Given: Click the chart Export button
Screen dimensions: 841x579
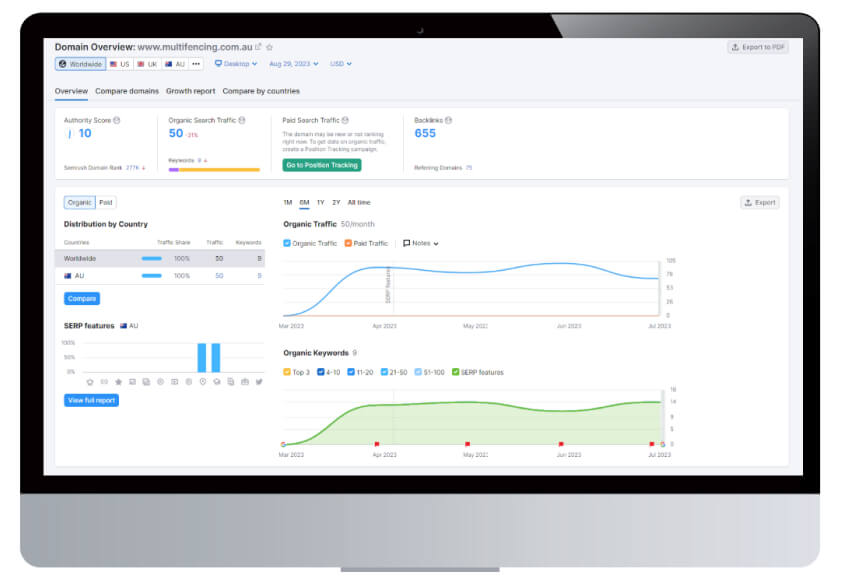Looking at the screenshot, I should click(760, 203).
